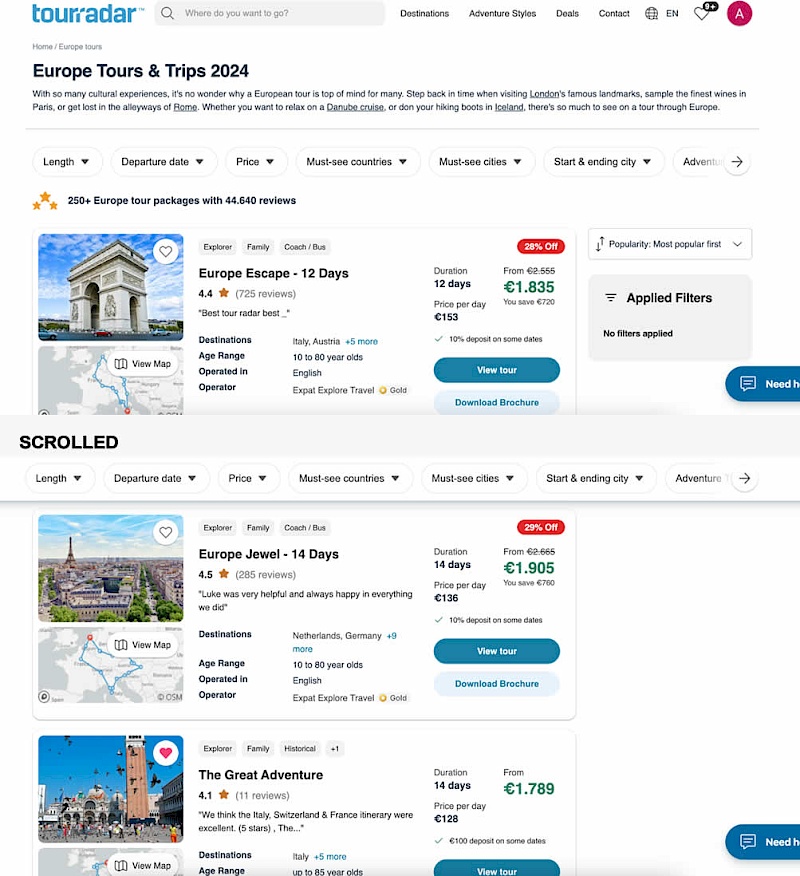Click the TourRadar logo

click(x=87, y=13)
